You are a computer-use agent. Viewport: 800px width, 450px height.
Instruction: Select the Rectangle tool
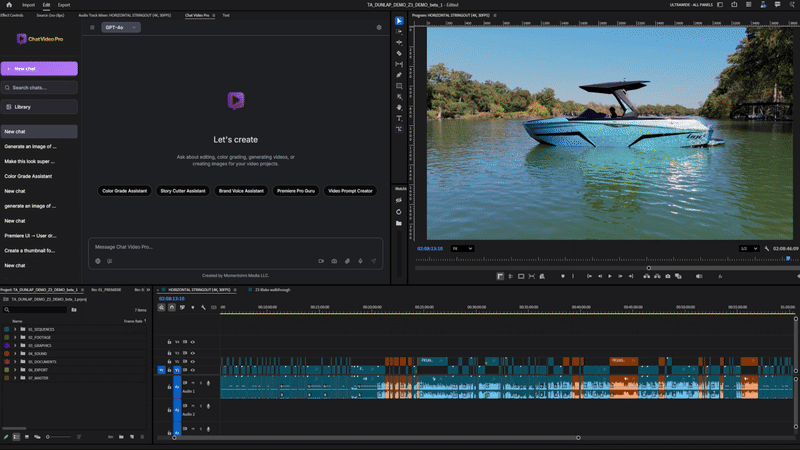point(399,86)
